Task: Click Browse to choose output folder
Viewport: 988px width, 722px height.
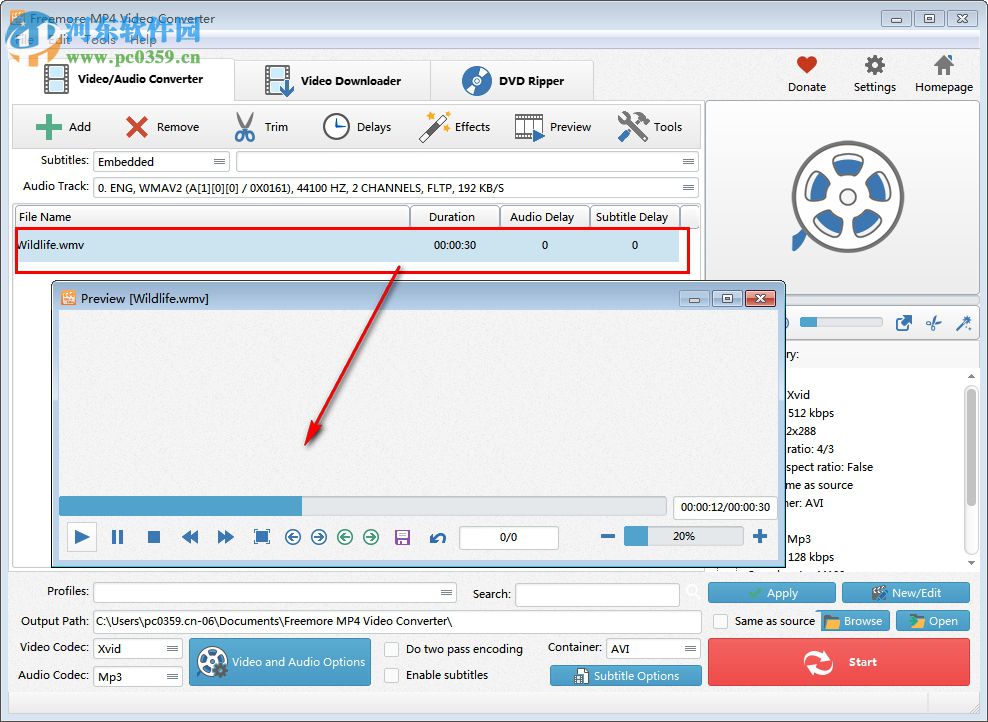Action: pyautogui.click(x=853, y=621)
